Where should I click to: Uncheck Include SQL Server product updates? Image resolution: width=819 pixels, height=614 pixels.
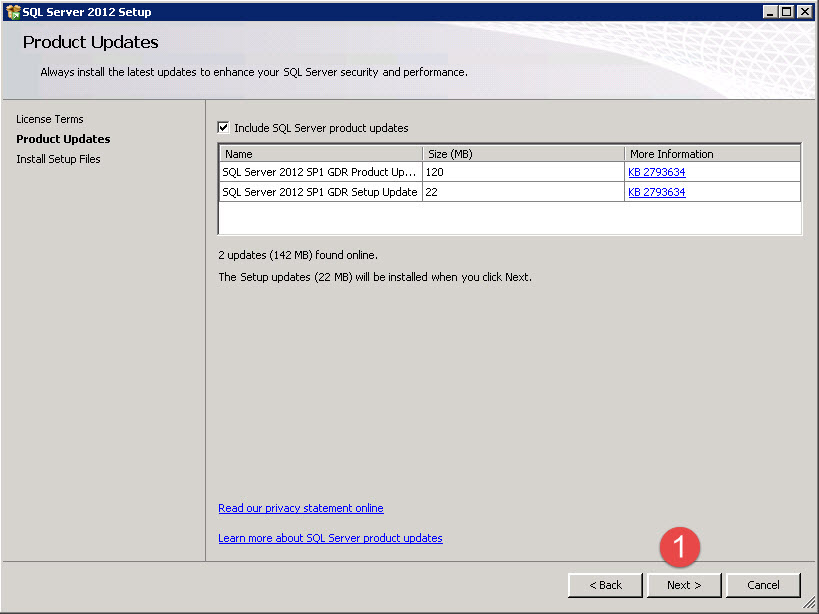(x=224, y=127)
